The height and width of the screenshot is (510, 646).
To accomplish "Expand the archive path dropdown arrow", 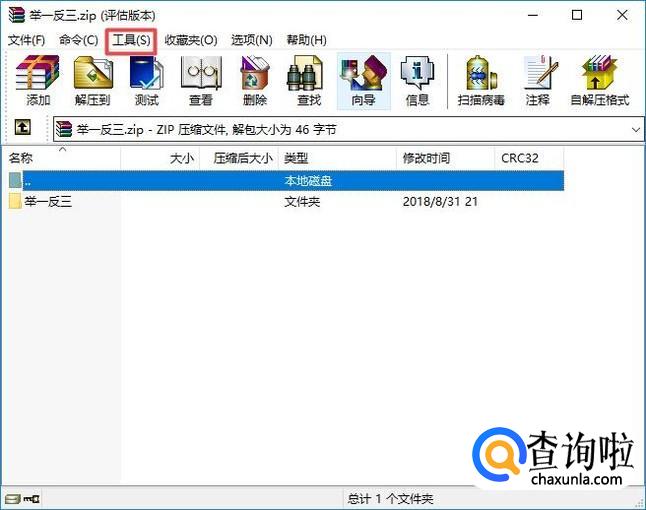I will (636, 130).
